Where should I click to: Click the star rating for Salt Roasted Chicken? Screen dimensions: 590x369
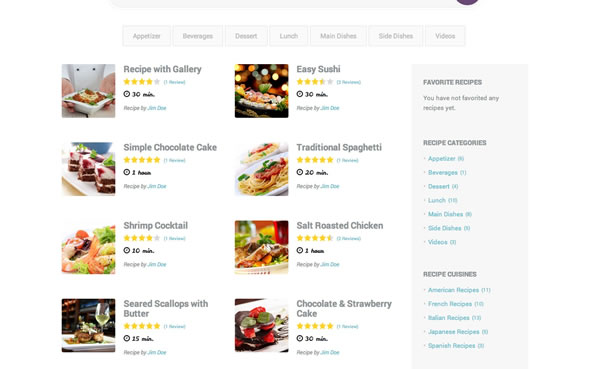(x=315, y=238)
